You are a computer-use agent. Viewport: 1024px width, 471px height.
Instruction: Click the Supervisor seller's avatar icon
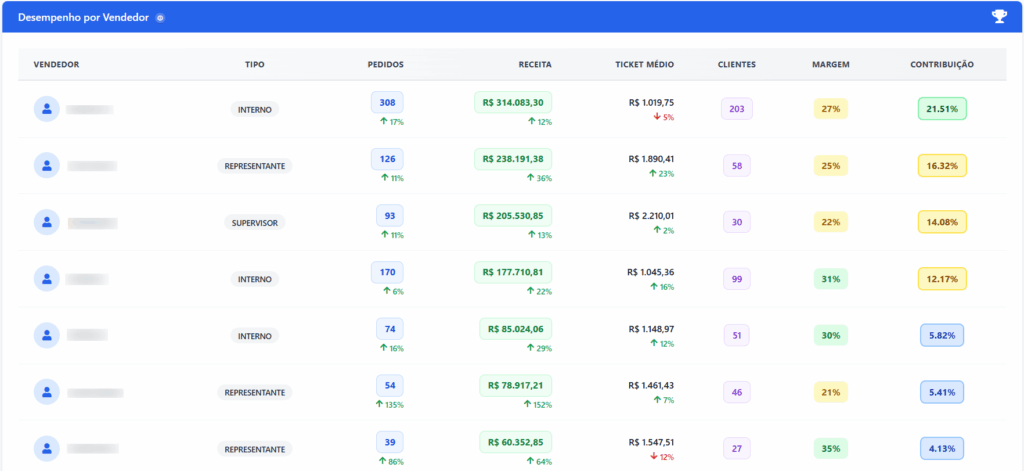click(46, 222)
